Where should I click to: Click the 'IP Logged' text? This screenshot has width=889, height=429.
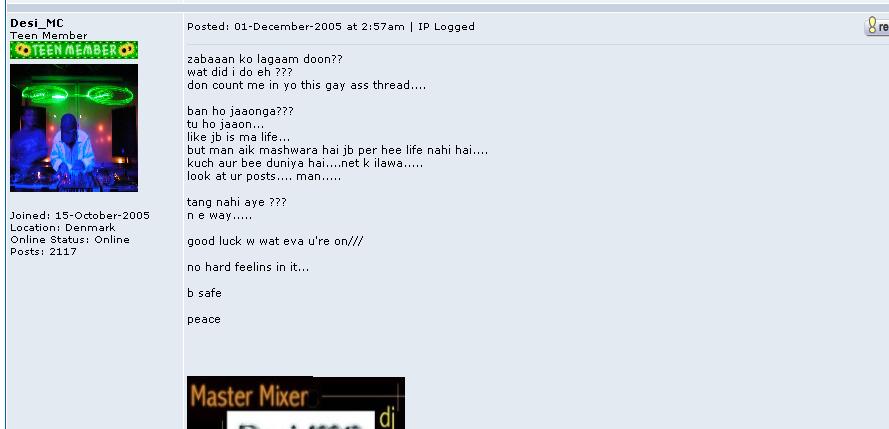tap(446, 26)
